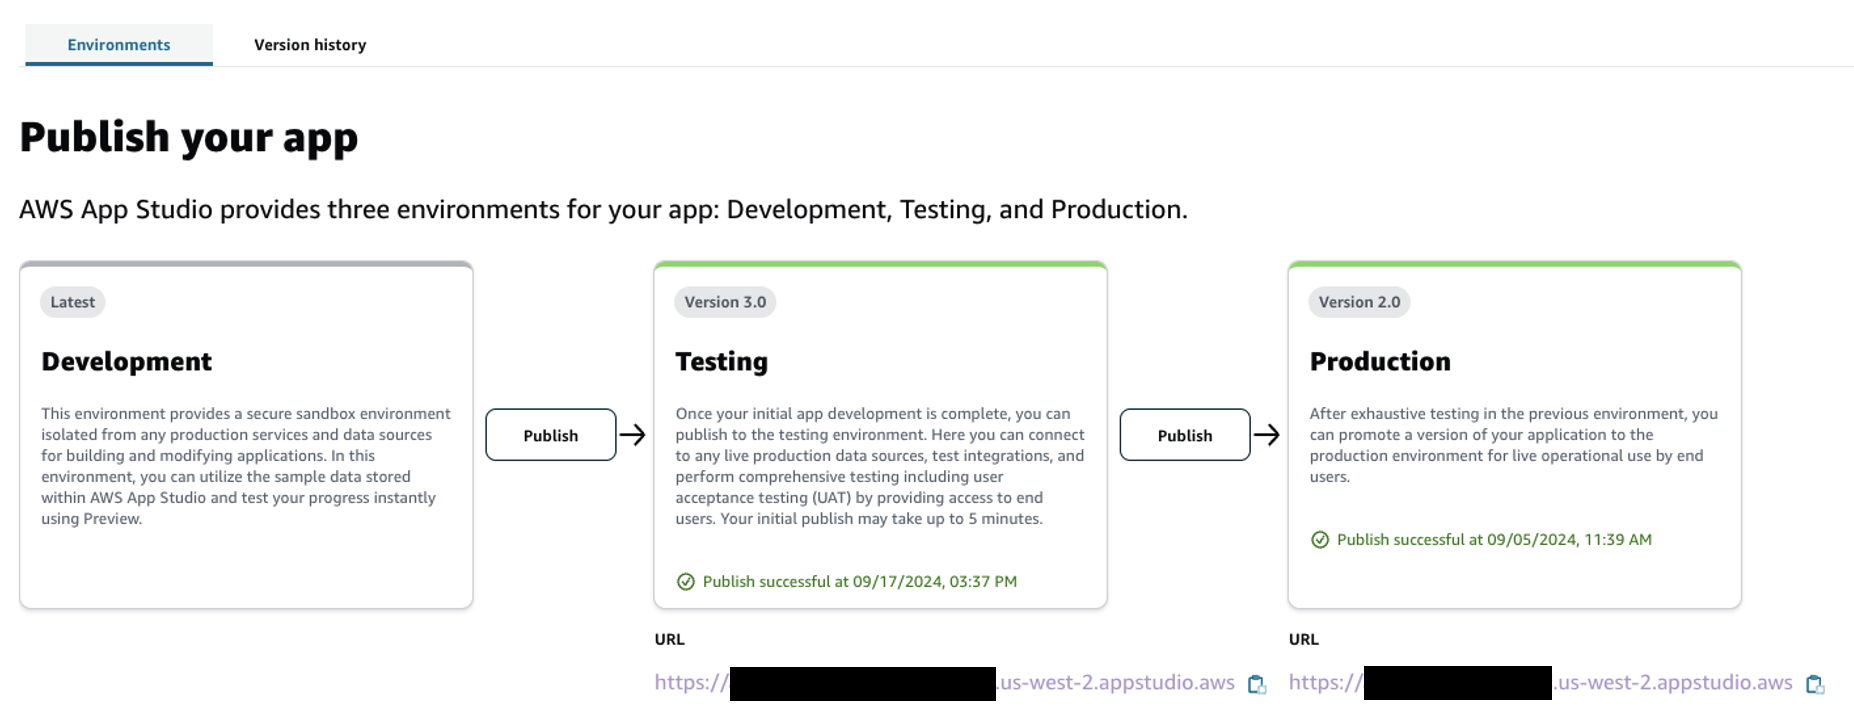Click the Testing environment description text

[880, 466]
